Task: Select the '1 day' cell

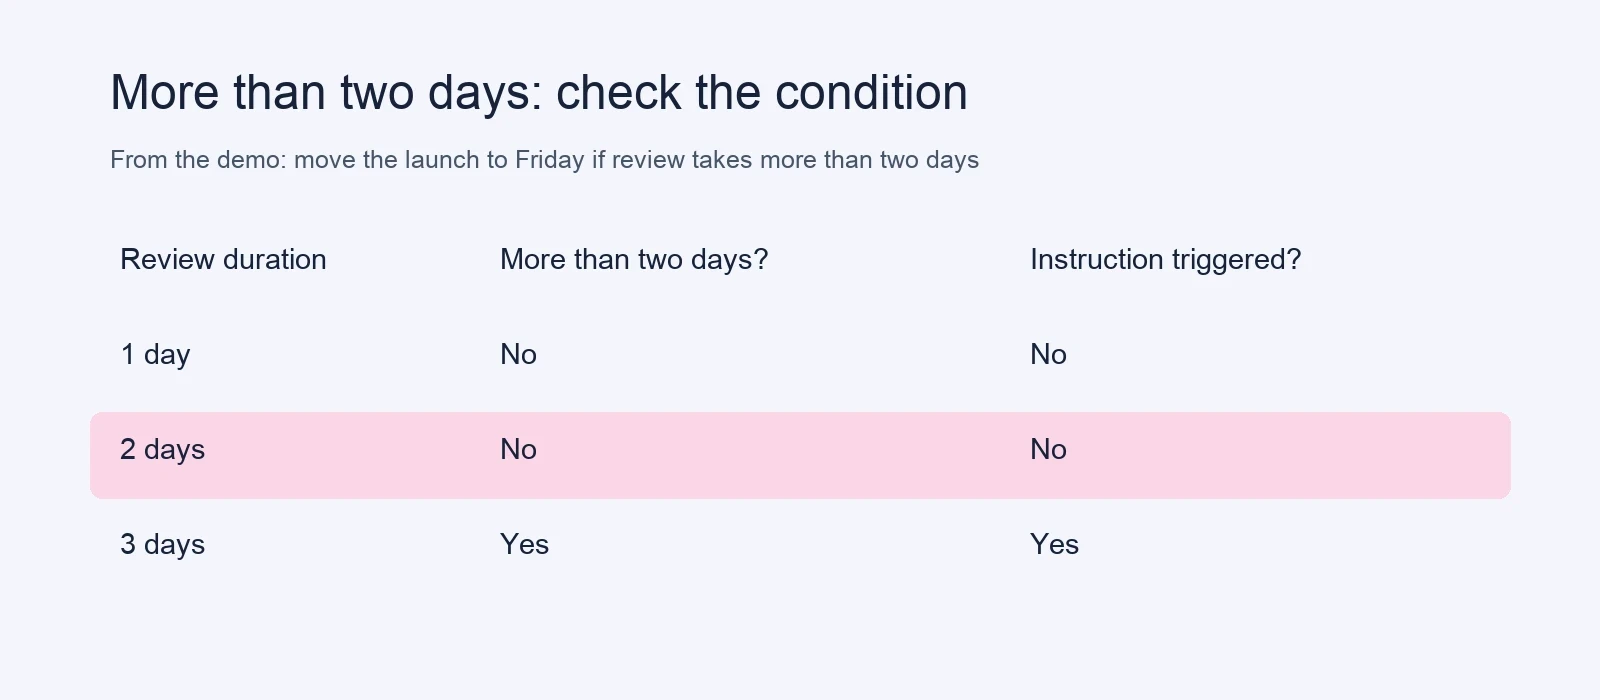Action: tap(155, 355)
